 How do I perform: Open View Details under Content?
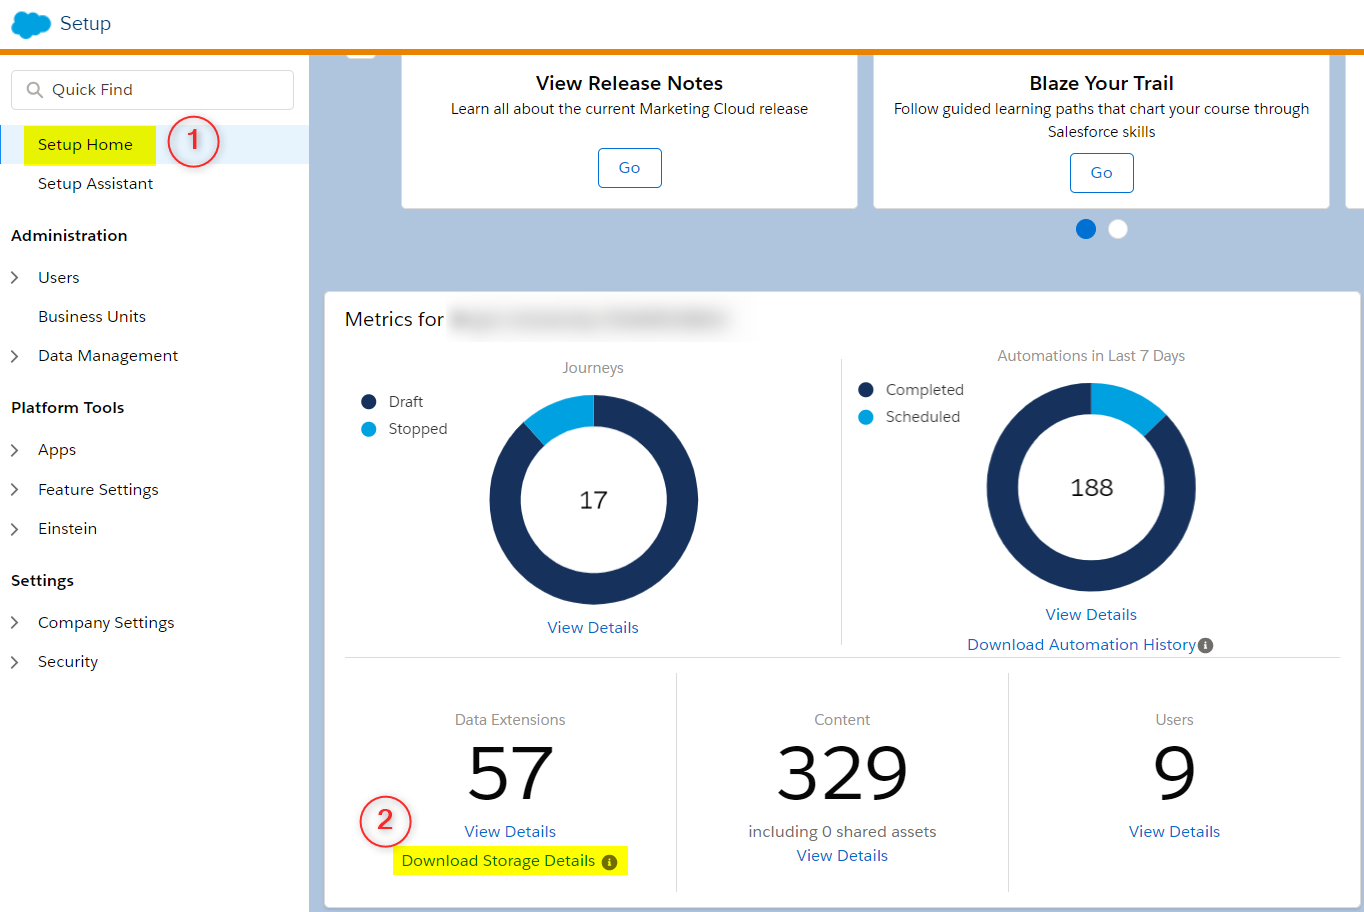tap(842, 856)
